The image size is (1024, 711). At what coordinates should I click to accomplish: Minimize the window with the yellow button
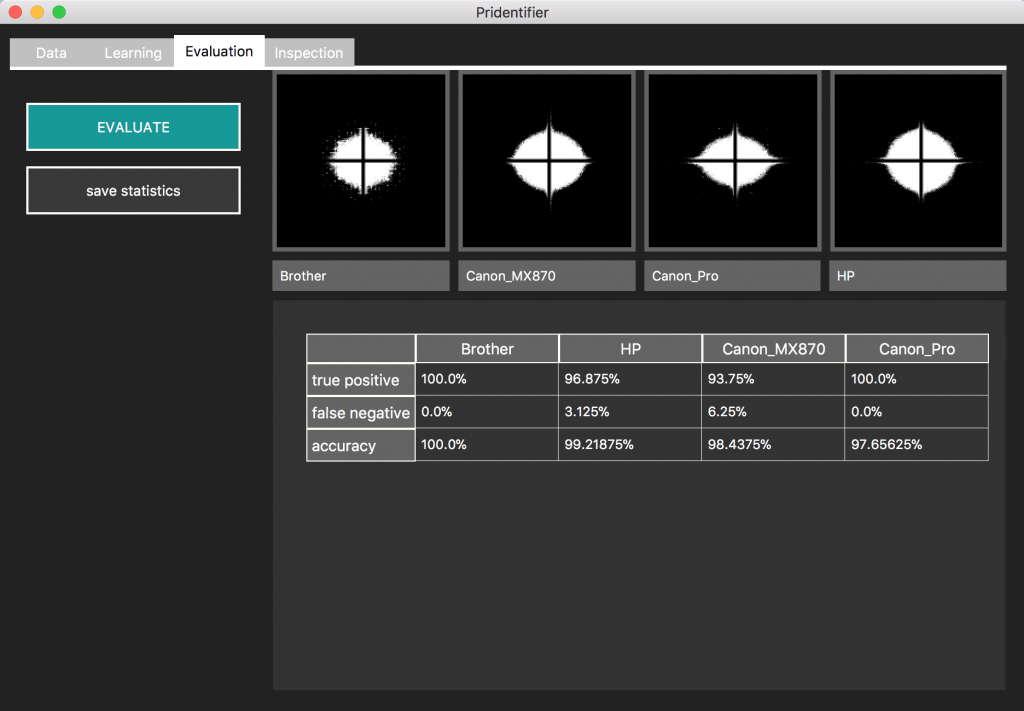tap(37, 12)
